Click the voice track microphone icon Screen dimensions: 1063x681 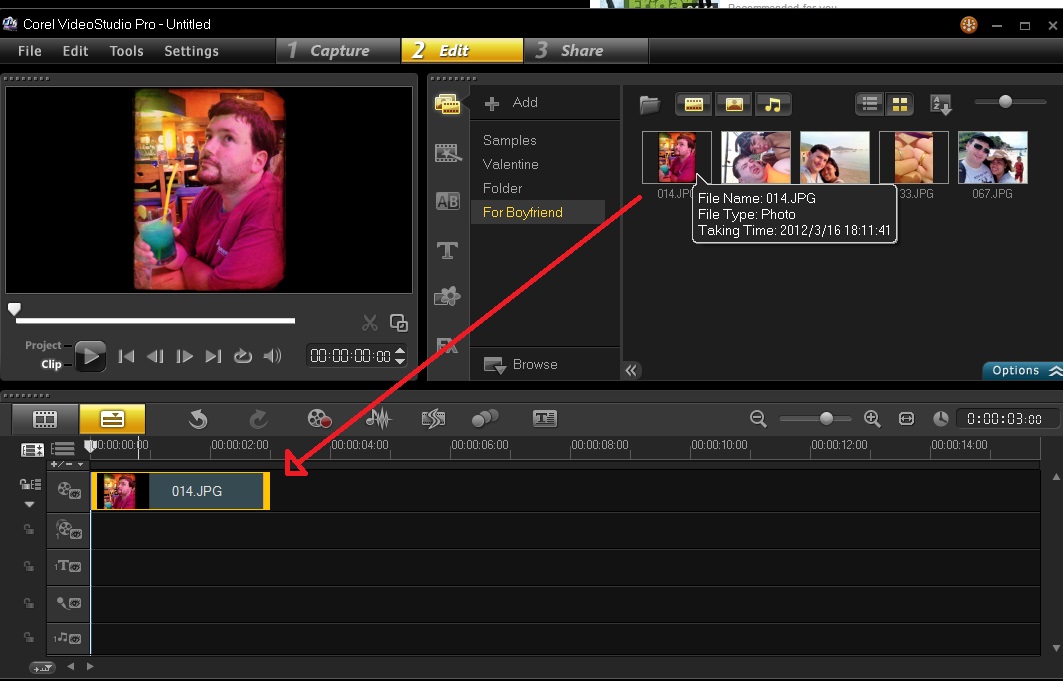pyautogui.click(x=68, y=602)
